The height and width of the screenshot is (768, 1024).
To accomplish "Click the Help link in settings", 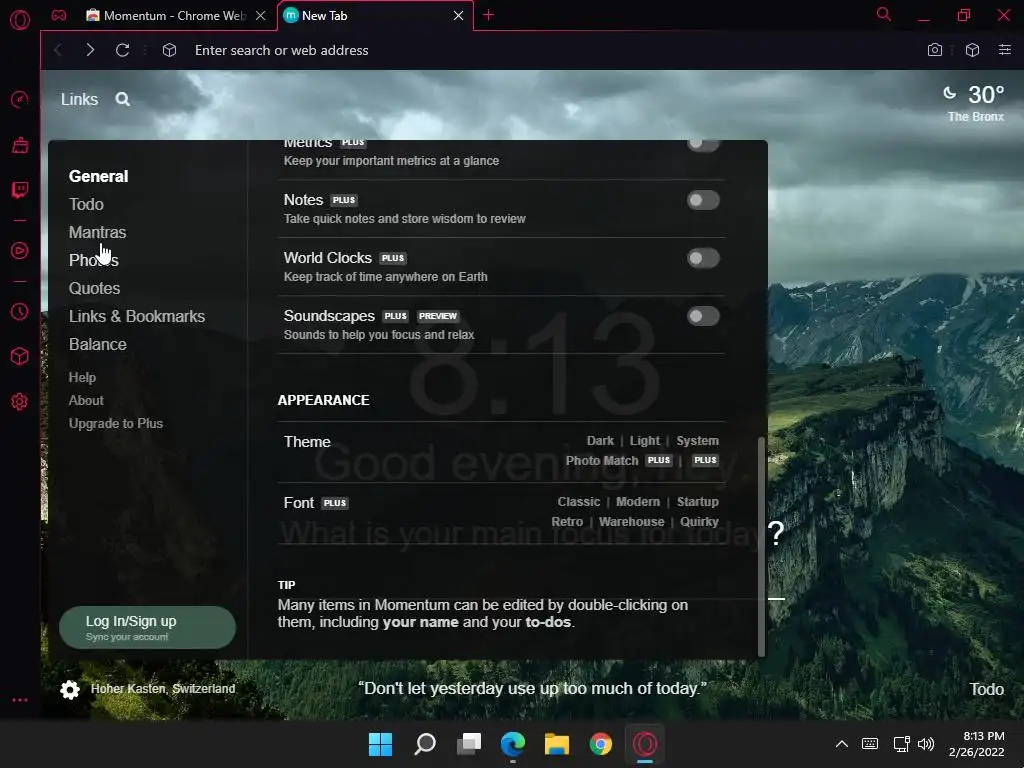I will click(x=82, y=377).
